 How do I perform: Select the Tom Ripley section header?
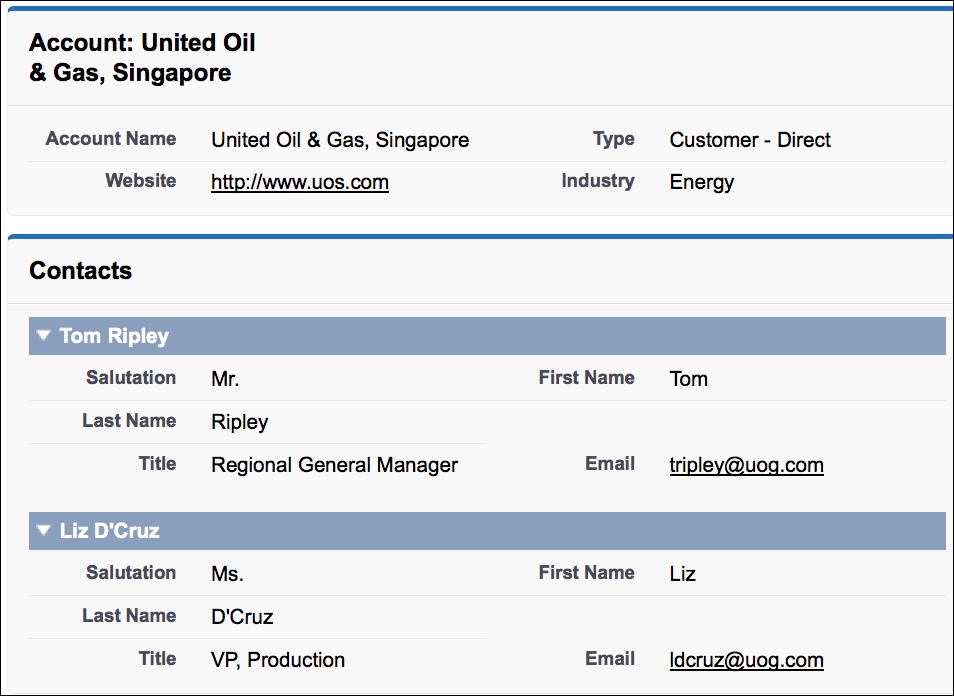pos(487,336)
